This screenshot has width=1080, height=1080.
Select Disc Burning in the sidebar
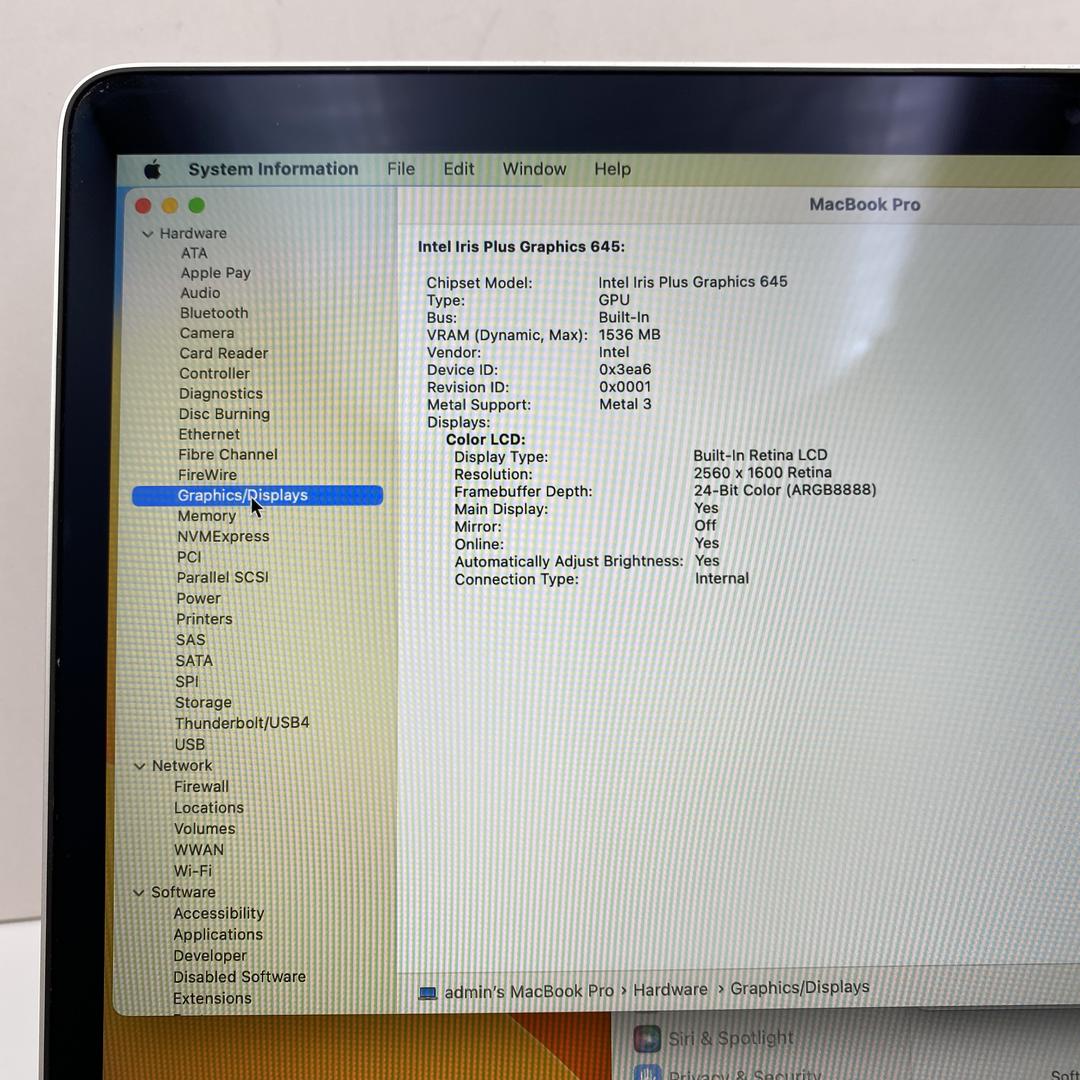(x=225, y=414)
